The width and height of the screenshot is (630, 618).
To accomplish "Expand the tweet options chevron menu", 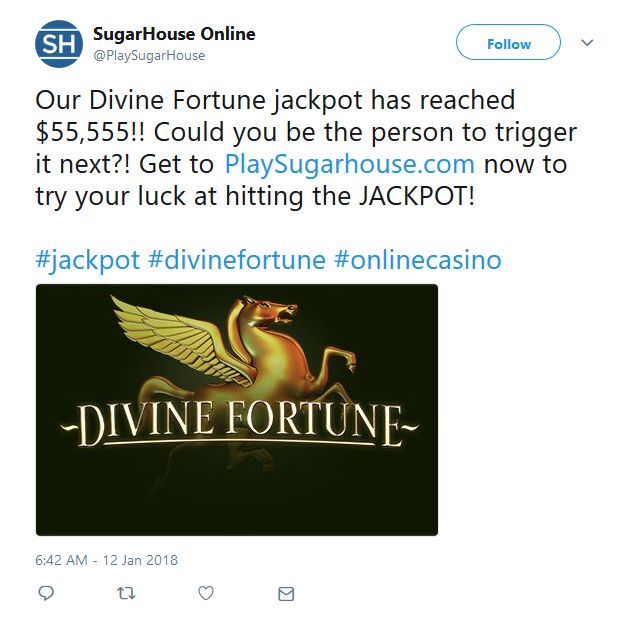I will (x=587, y=43).
